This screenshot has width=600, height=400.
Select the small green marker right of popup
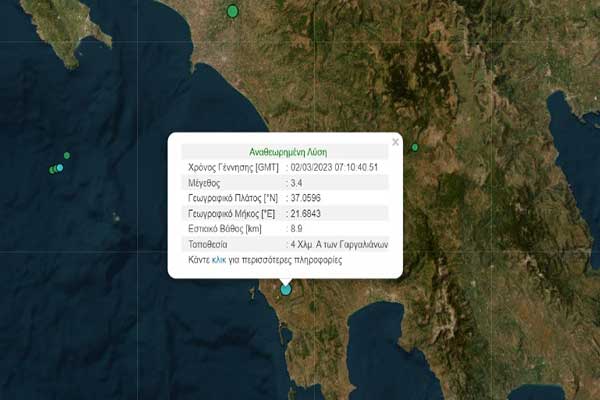(x=414, y=149)
